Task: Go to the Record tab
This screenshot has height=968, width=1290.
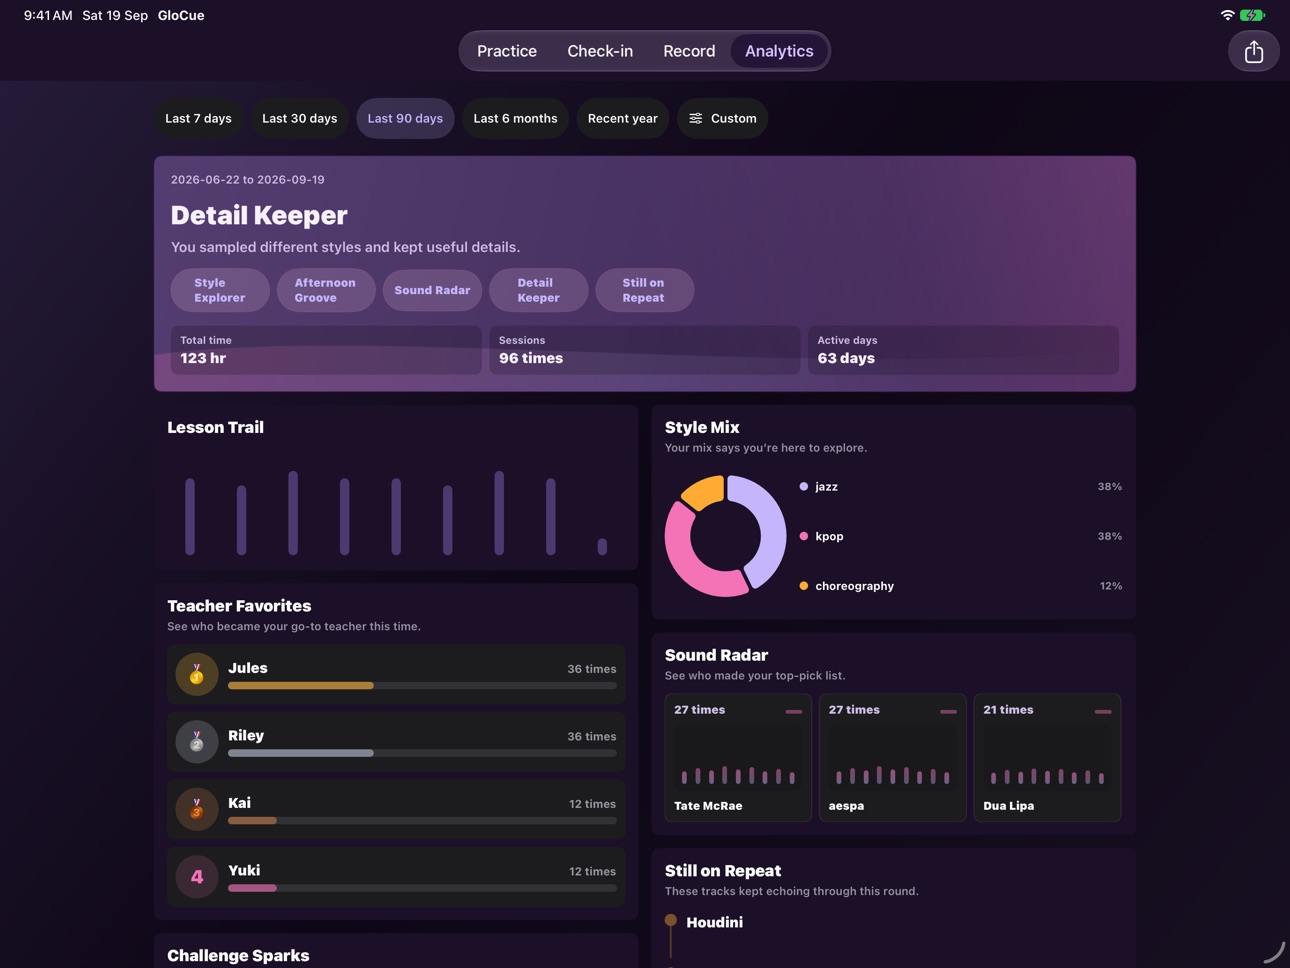Action: (689, 51)
